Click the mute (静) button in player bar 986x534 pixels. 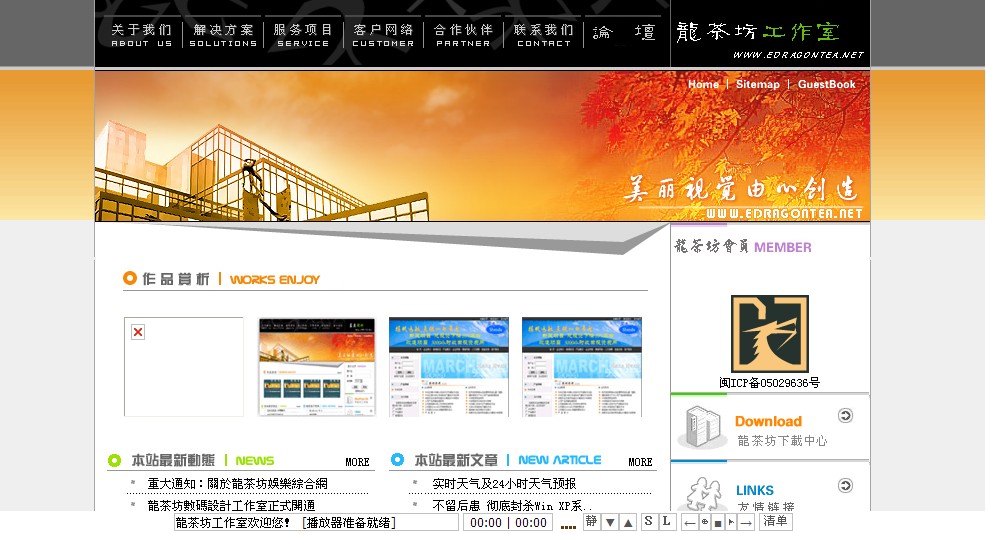tap(592, 522)
